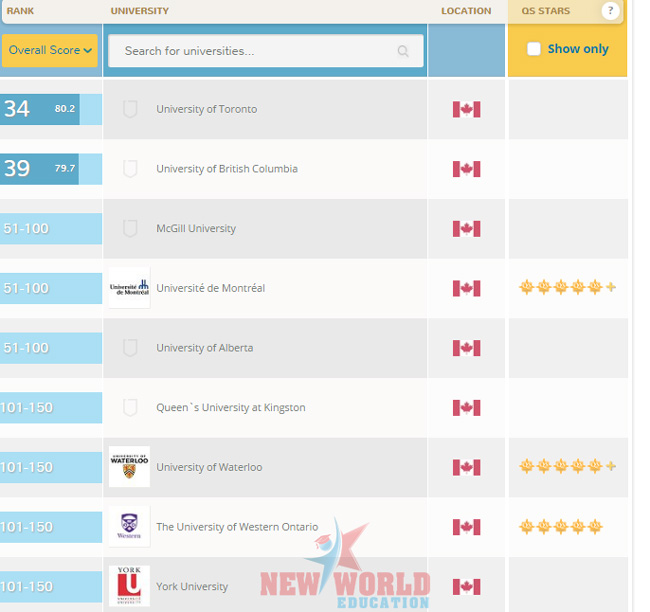The height and width of the screenshot is (612, 650).
Task: Open McGill University page
Action: 196,229
